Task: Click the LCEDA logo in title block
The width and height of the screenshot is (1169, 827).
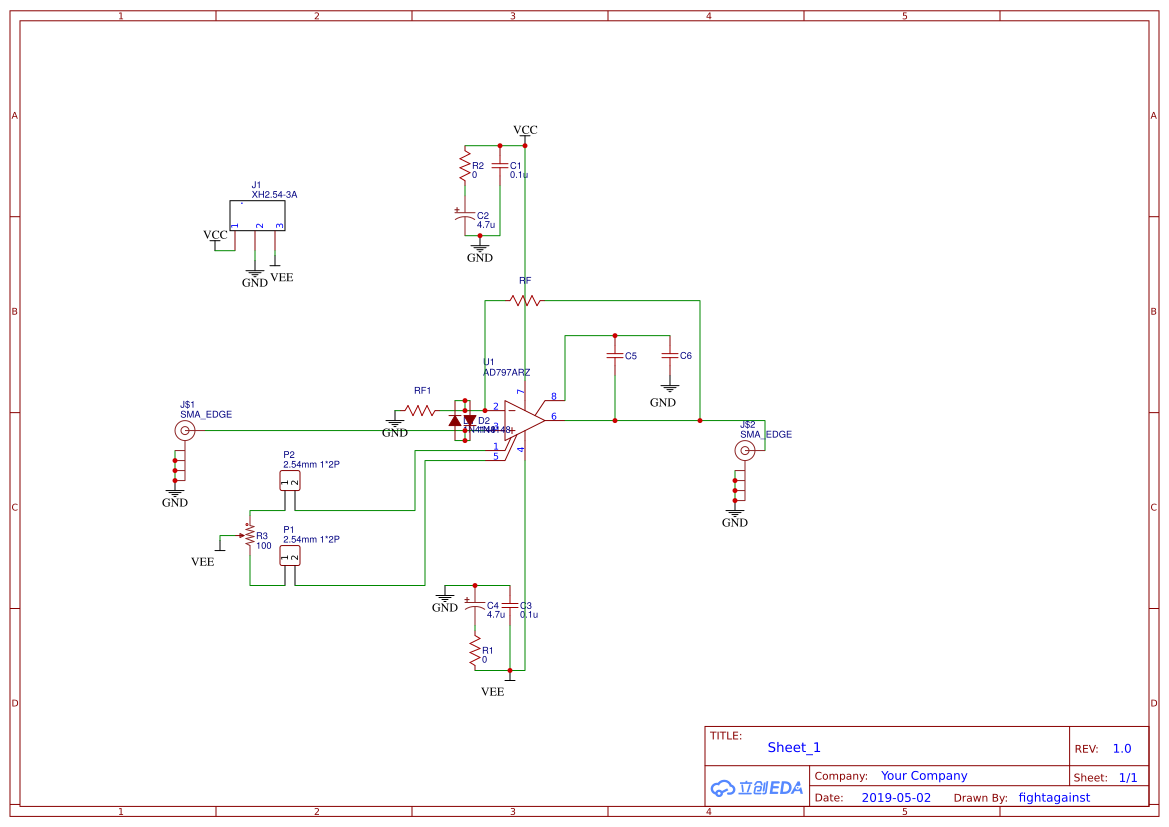Action: coord(757,787)
